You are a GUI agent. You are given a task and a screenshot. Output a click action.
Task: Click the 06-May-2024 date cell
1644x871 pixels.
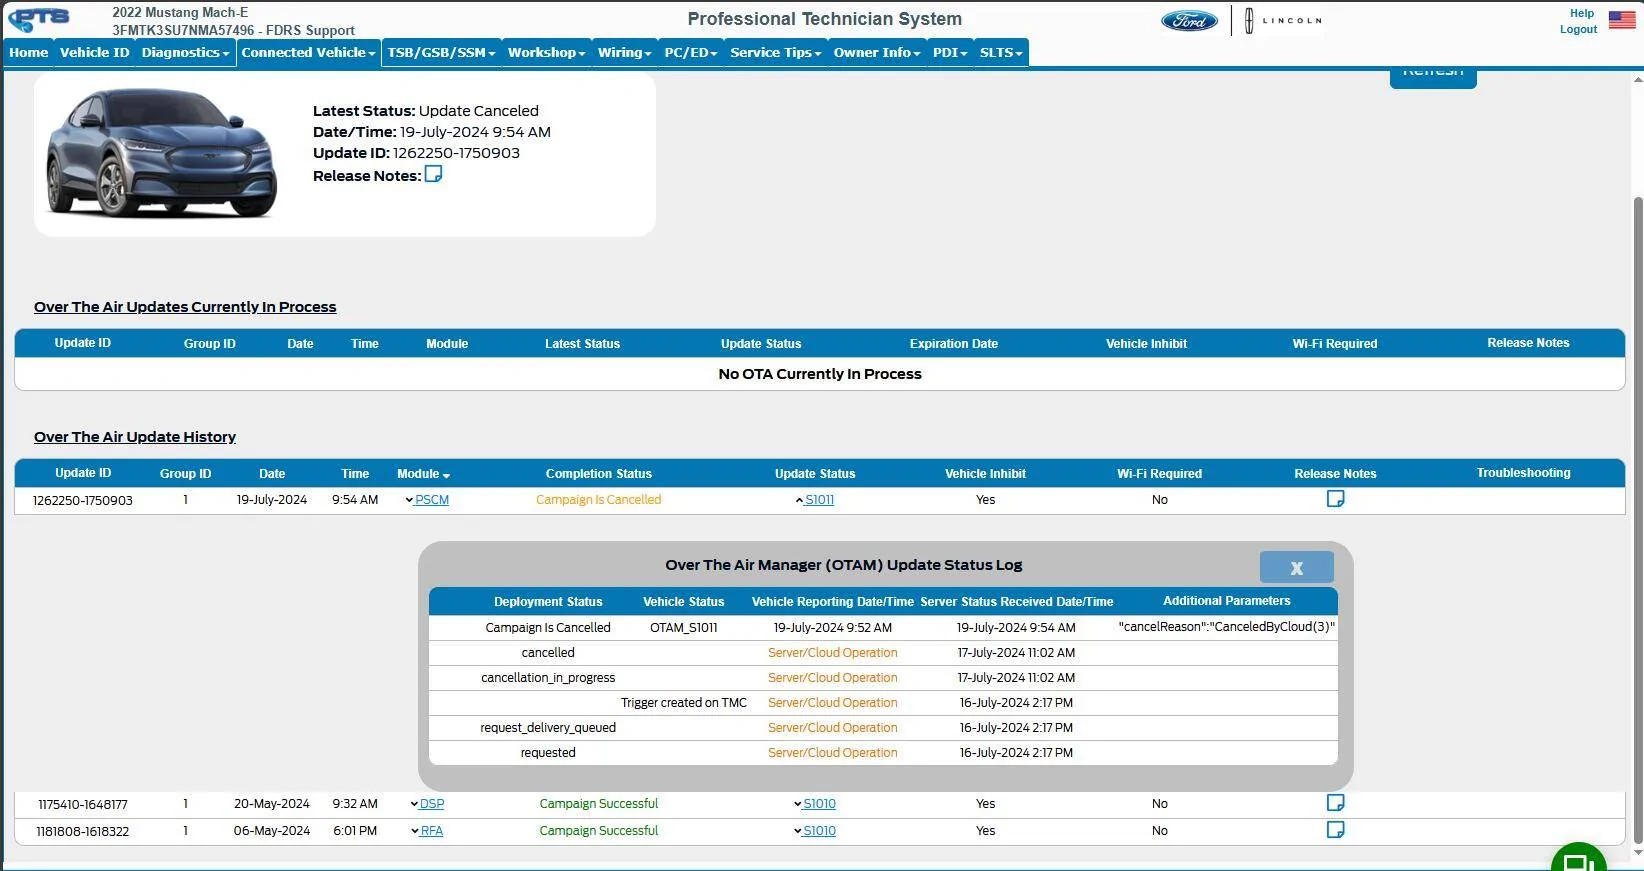tap(272, 831)
